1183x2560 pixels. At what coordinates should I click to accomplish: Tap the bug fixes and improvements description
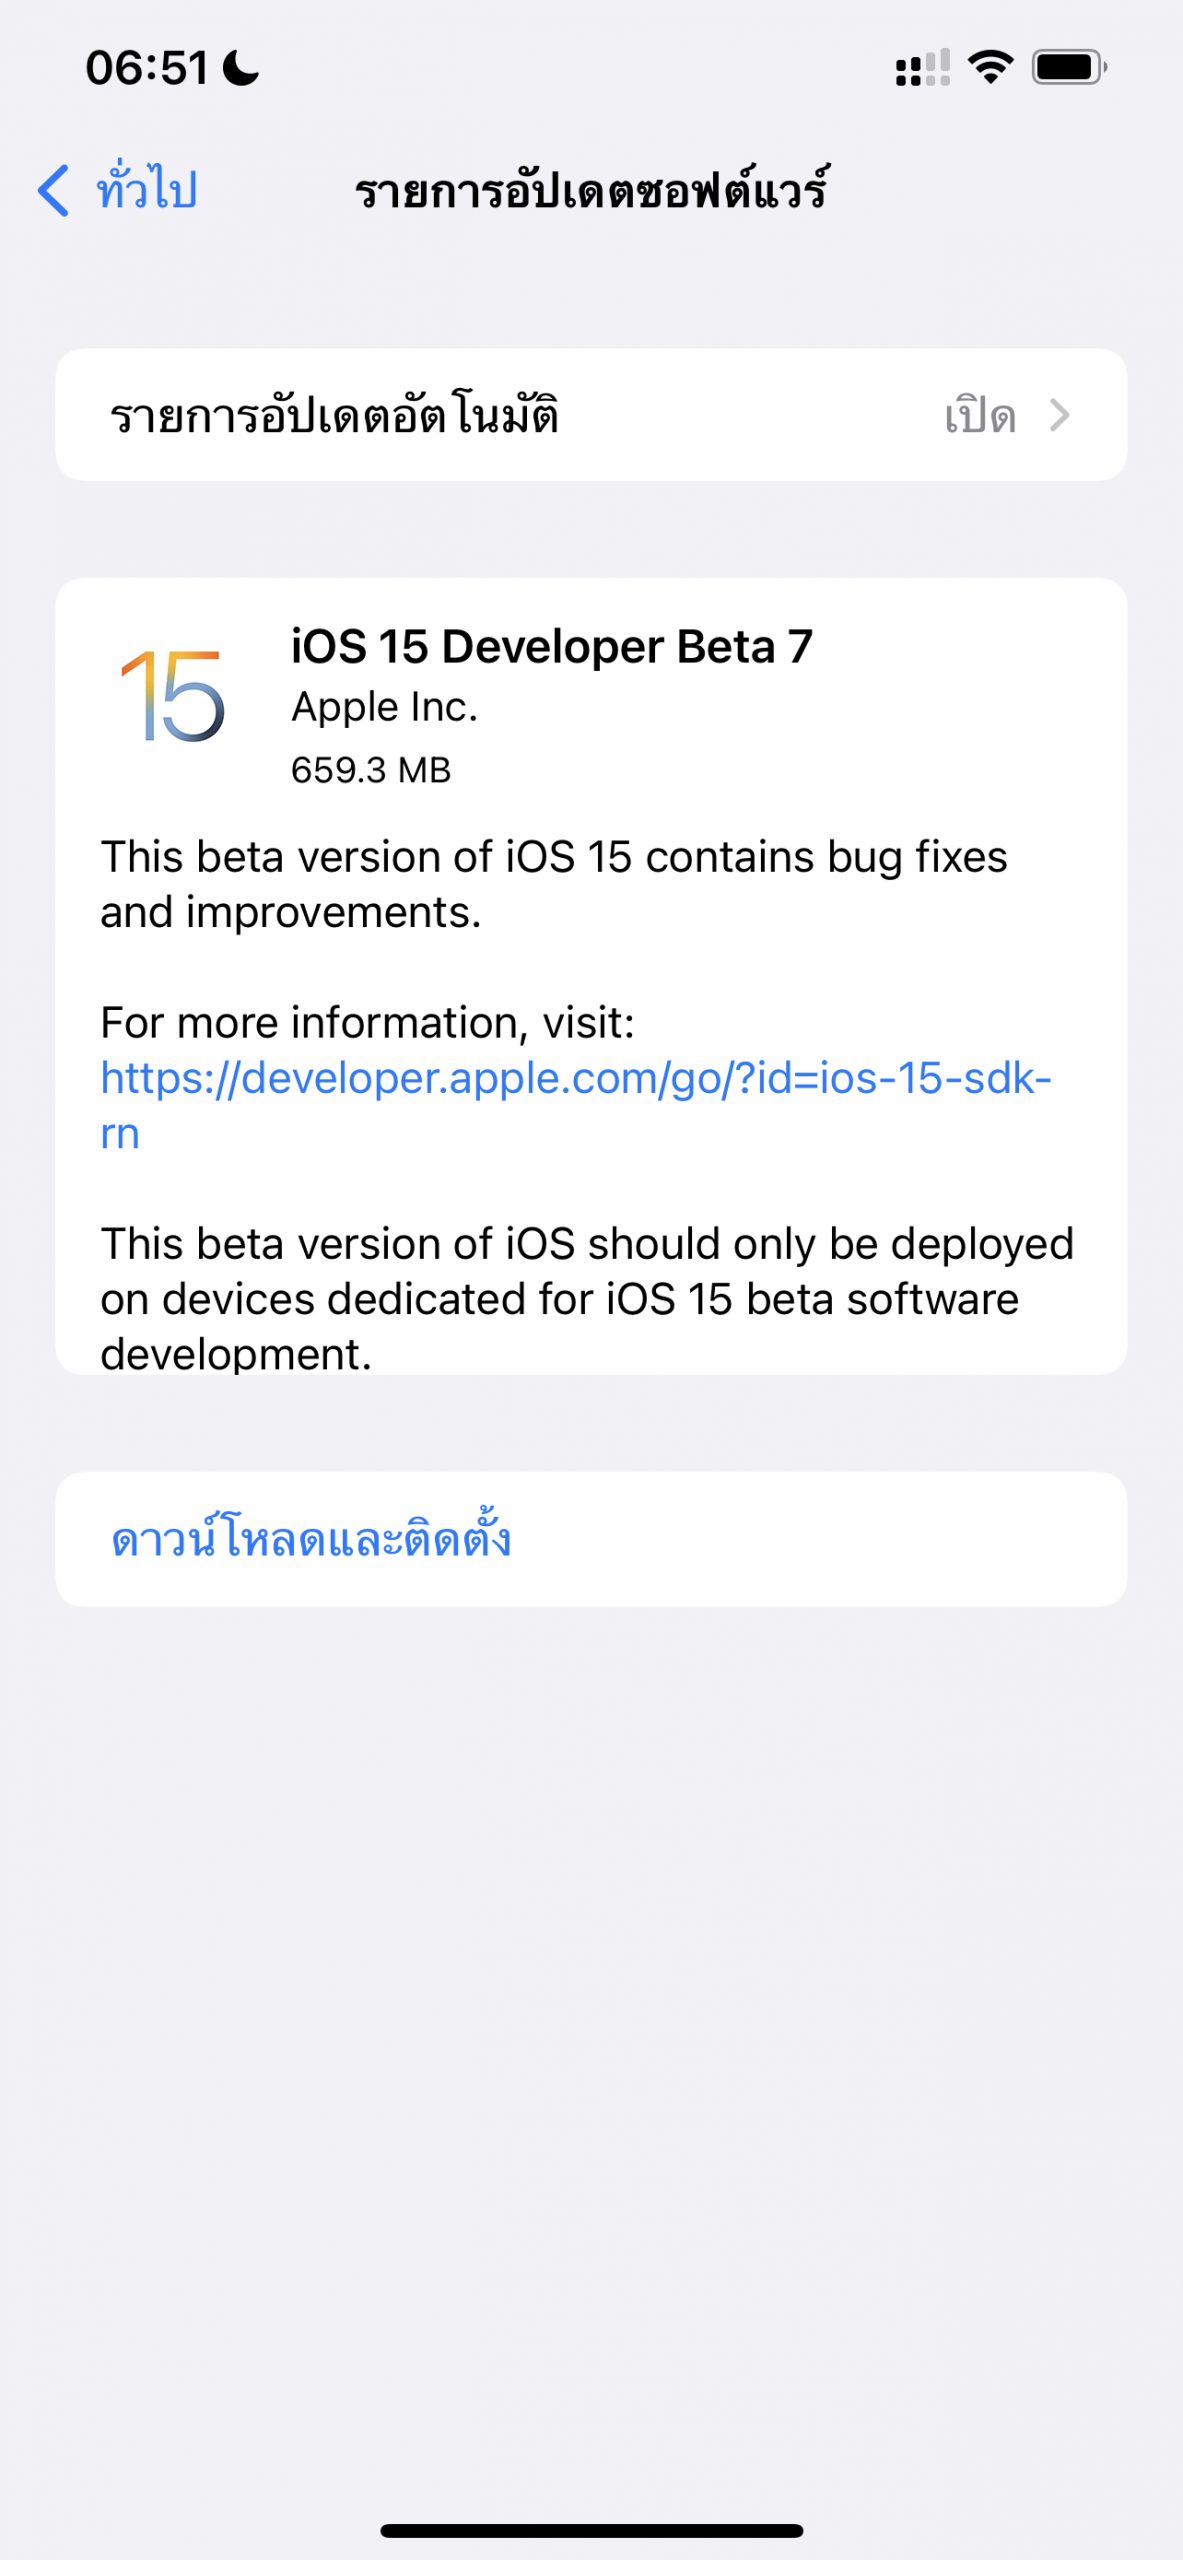[x=553, y=884]
